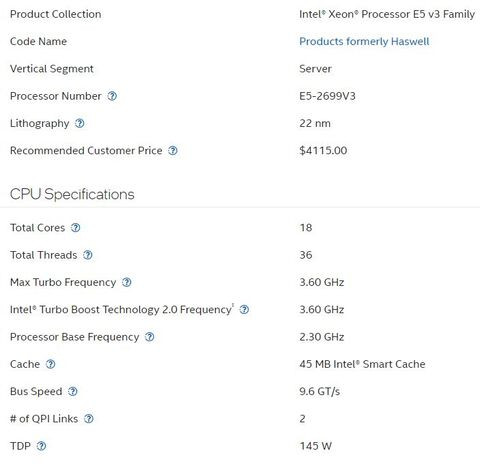Image resolution: width=480 pixels, height=466 pixels.
Task: Show the Max Turbo Frequency help icon
Action: 127,282
